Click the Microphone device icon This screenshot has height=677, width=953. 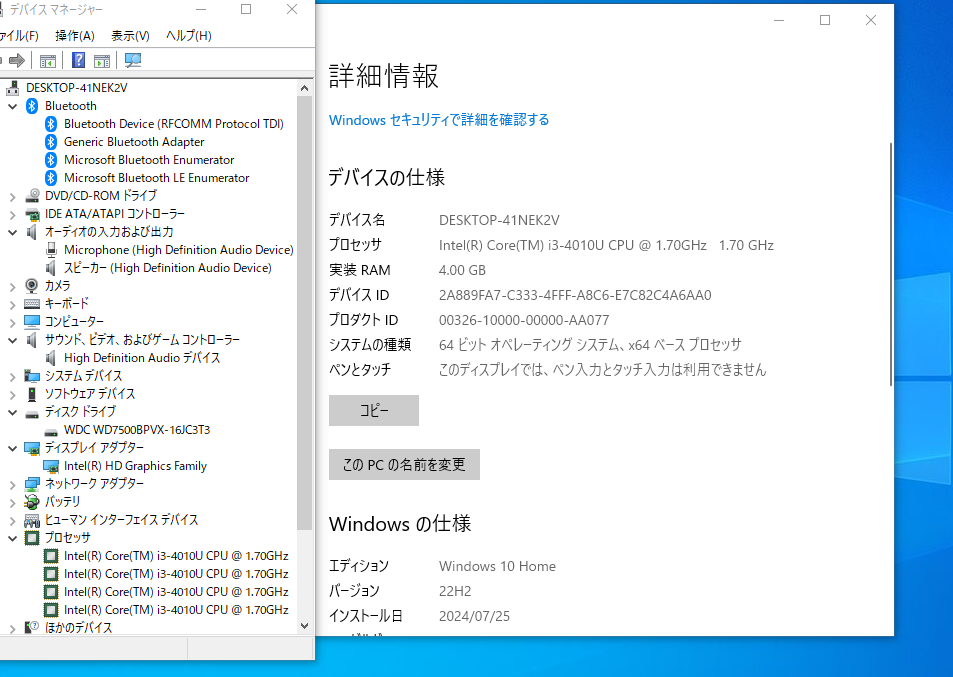[x=52, y=250]
